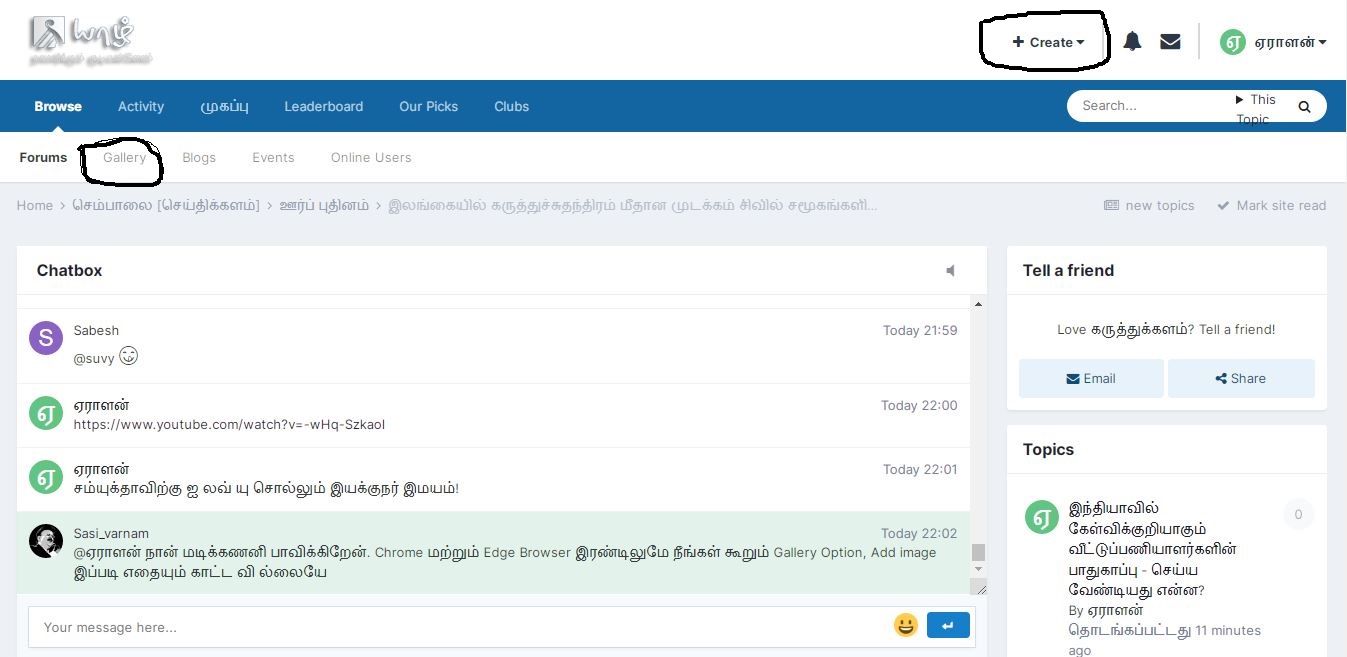Click Sabesh's purple avatar in Chatbox
Screen dimensions: 1347x657
pyautogui.click(x=46, y=338)
